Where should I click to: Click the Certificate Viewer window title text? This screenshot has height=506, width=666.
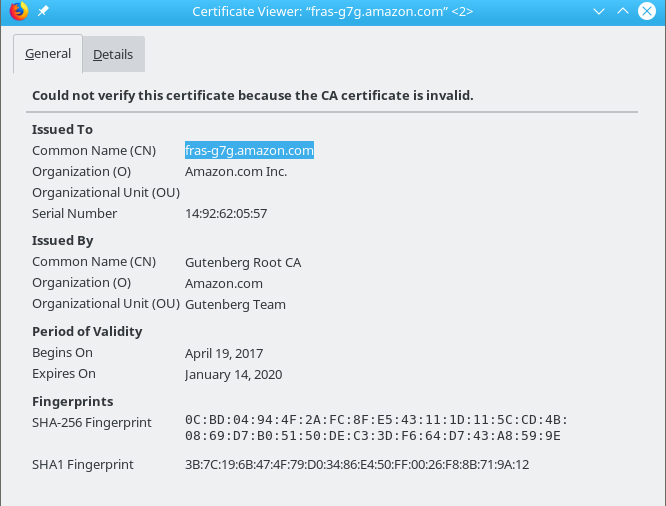(331, 11)
